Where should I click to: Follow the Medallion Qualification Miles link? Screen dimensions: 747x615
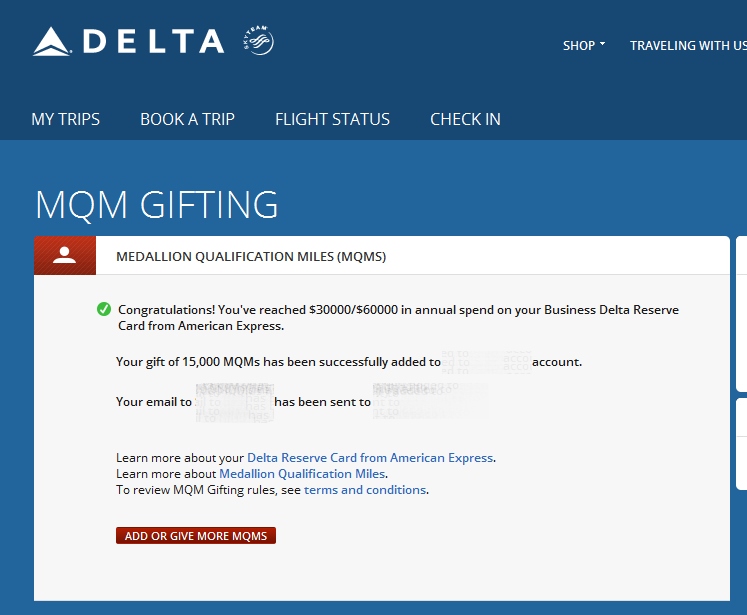point(302,474)
